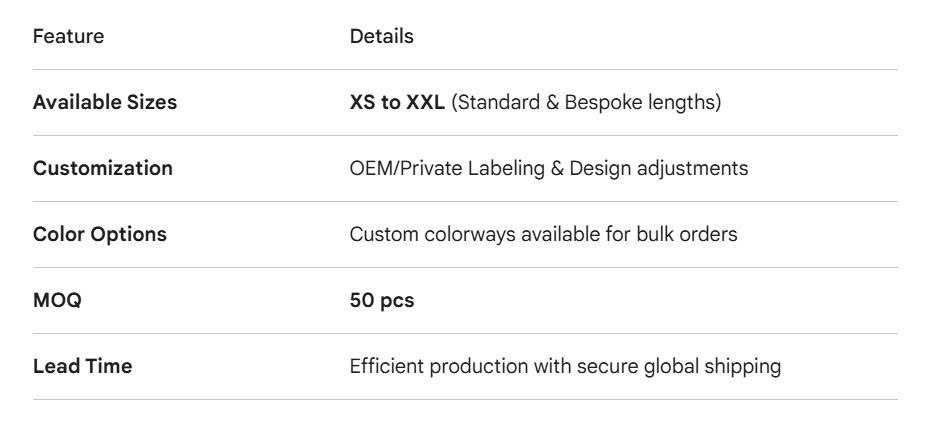Select the "Customization" row label
Image resolution: width=931 pixels, height=425 pixels.
click(102, 169)
